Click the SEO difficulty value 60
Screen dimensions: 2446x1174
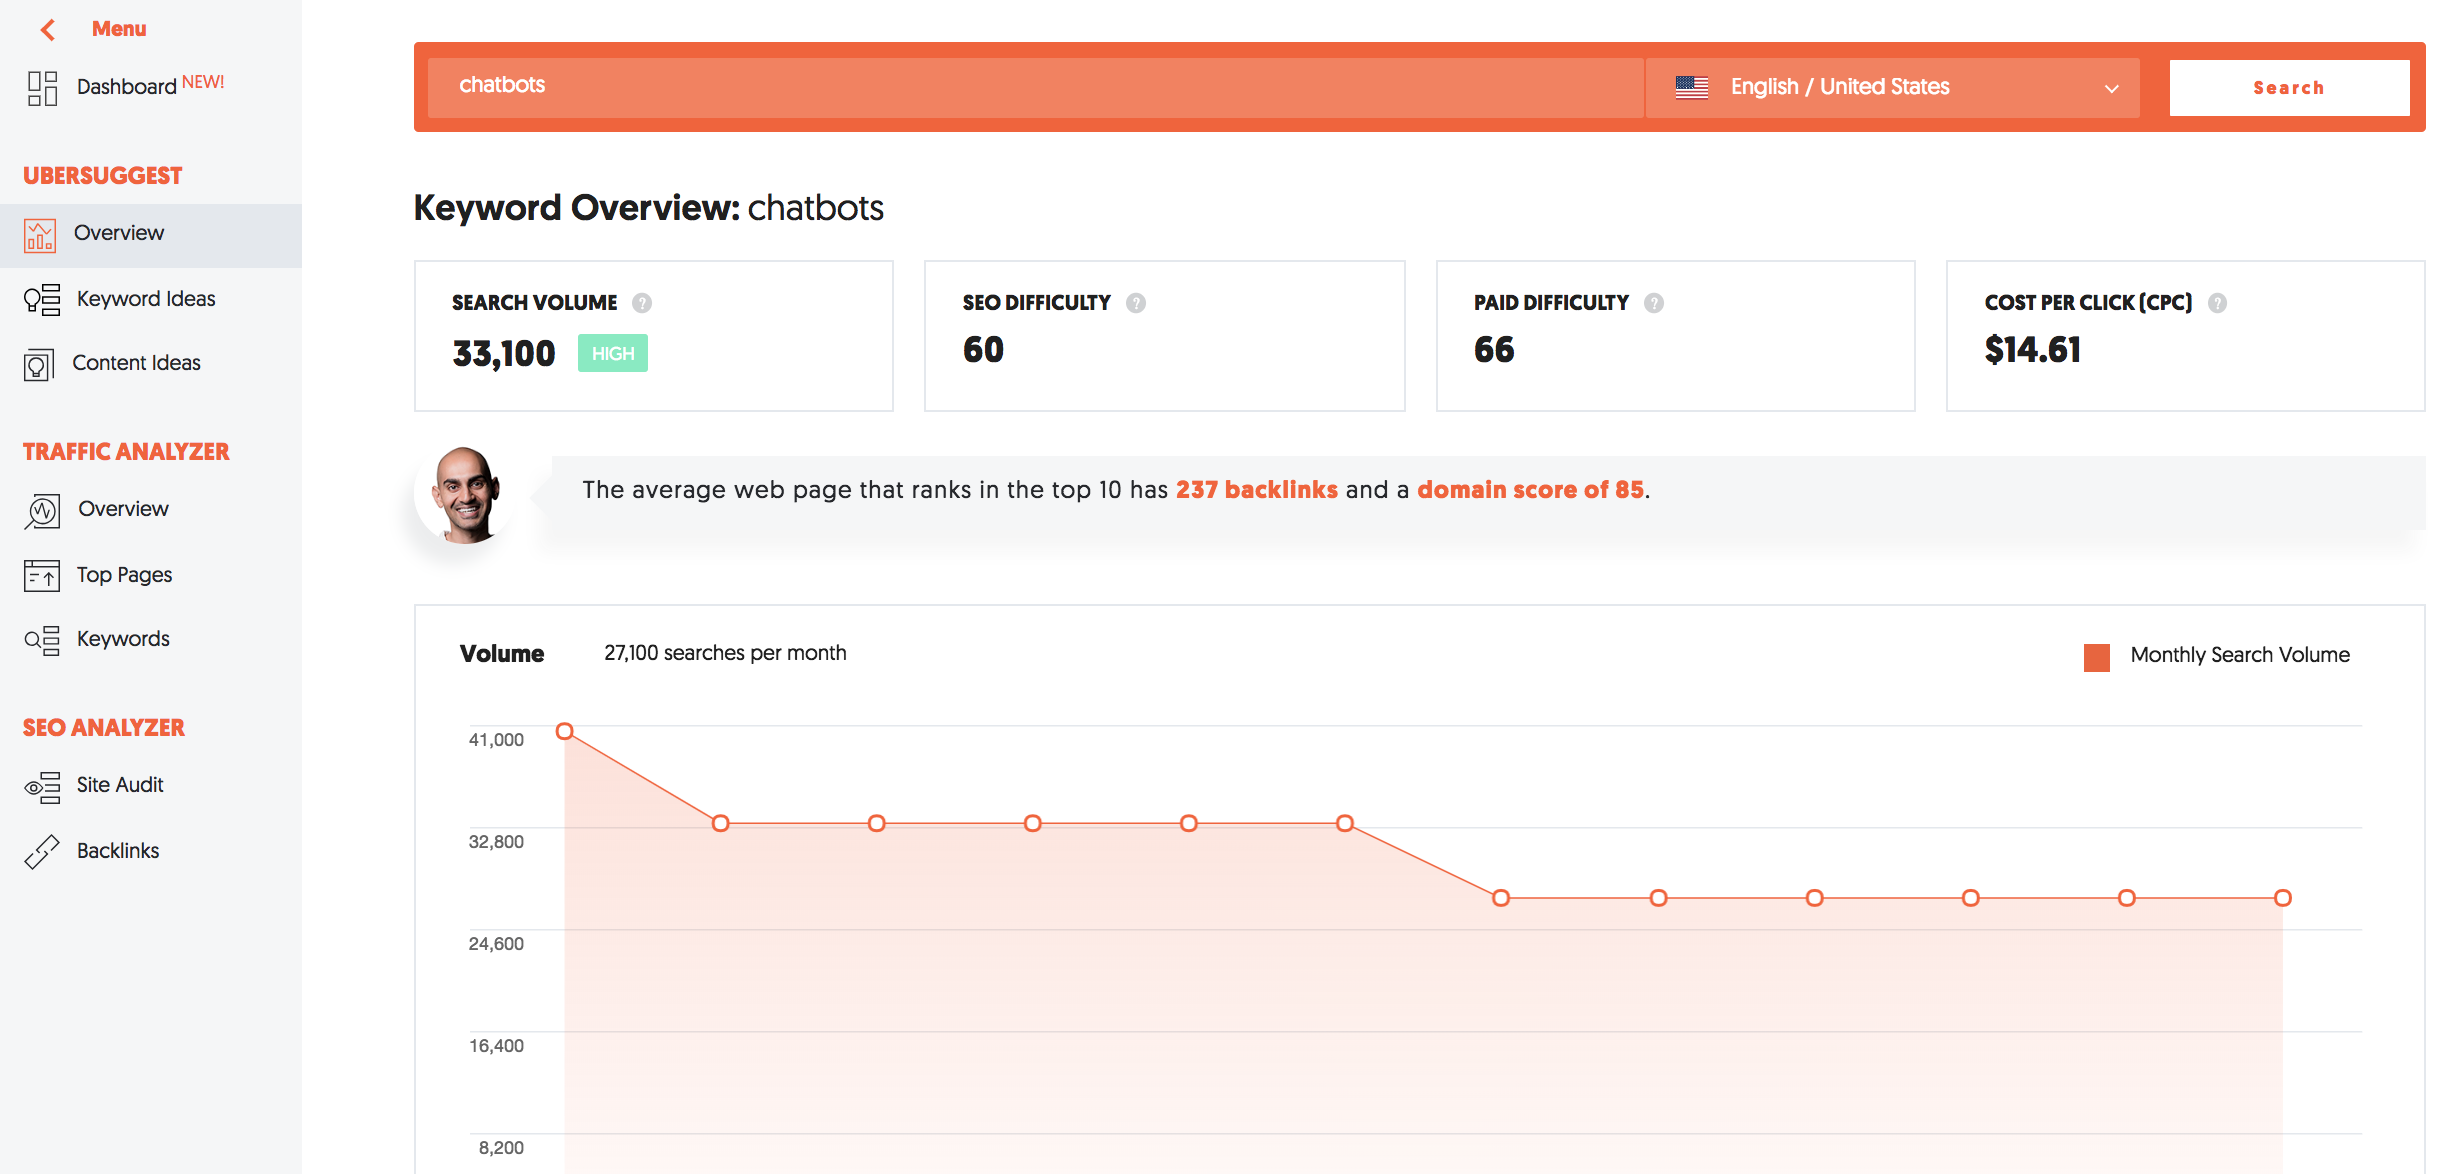(983, 350)
